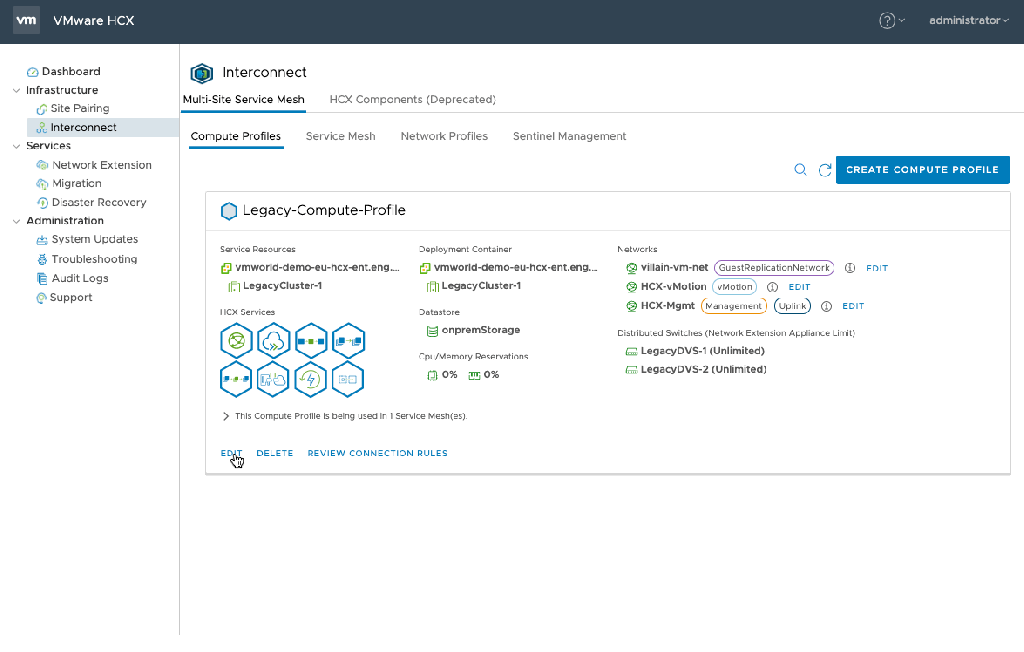Click Delete for Legacy-Compute-Profile
Viewport: 1024px width, 652px height.
pos(274,453)
